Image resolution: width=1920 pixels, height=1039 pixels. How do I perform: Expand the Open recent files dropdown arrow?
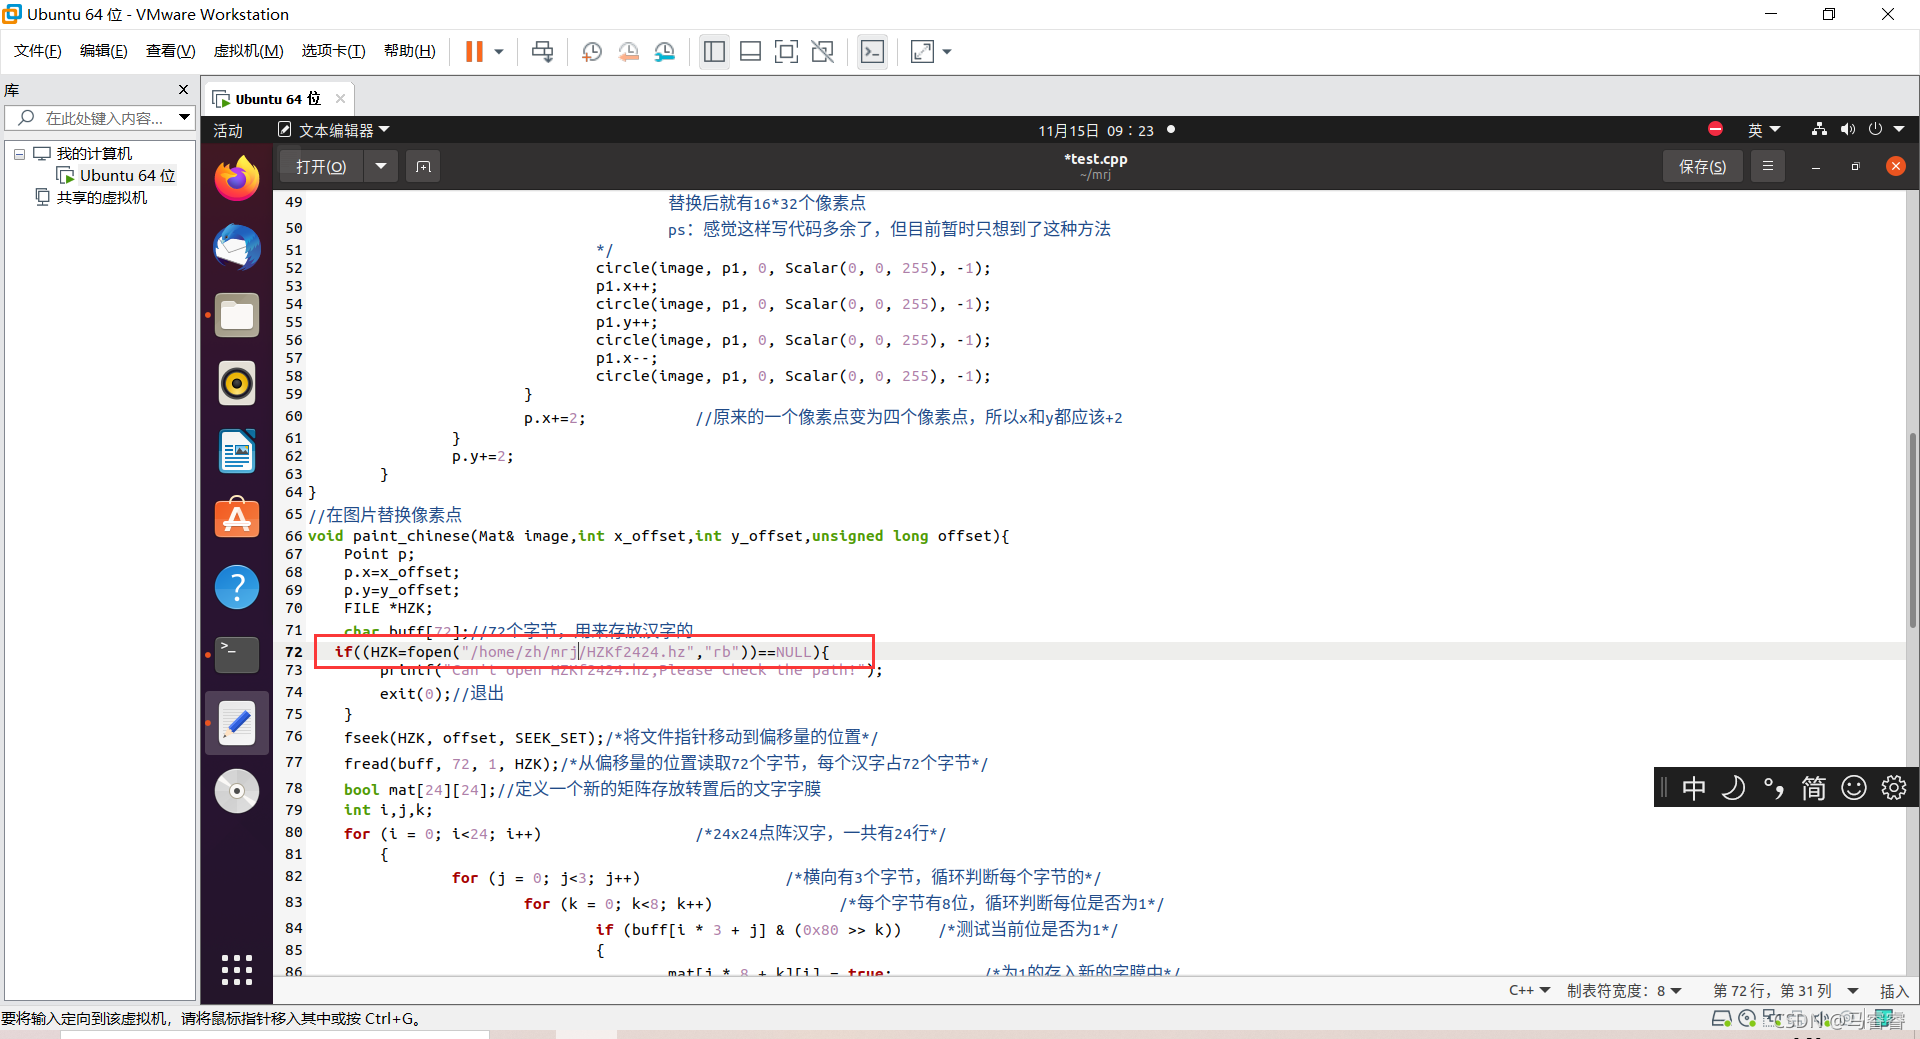tap(381, 167)
